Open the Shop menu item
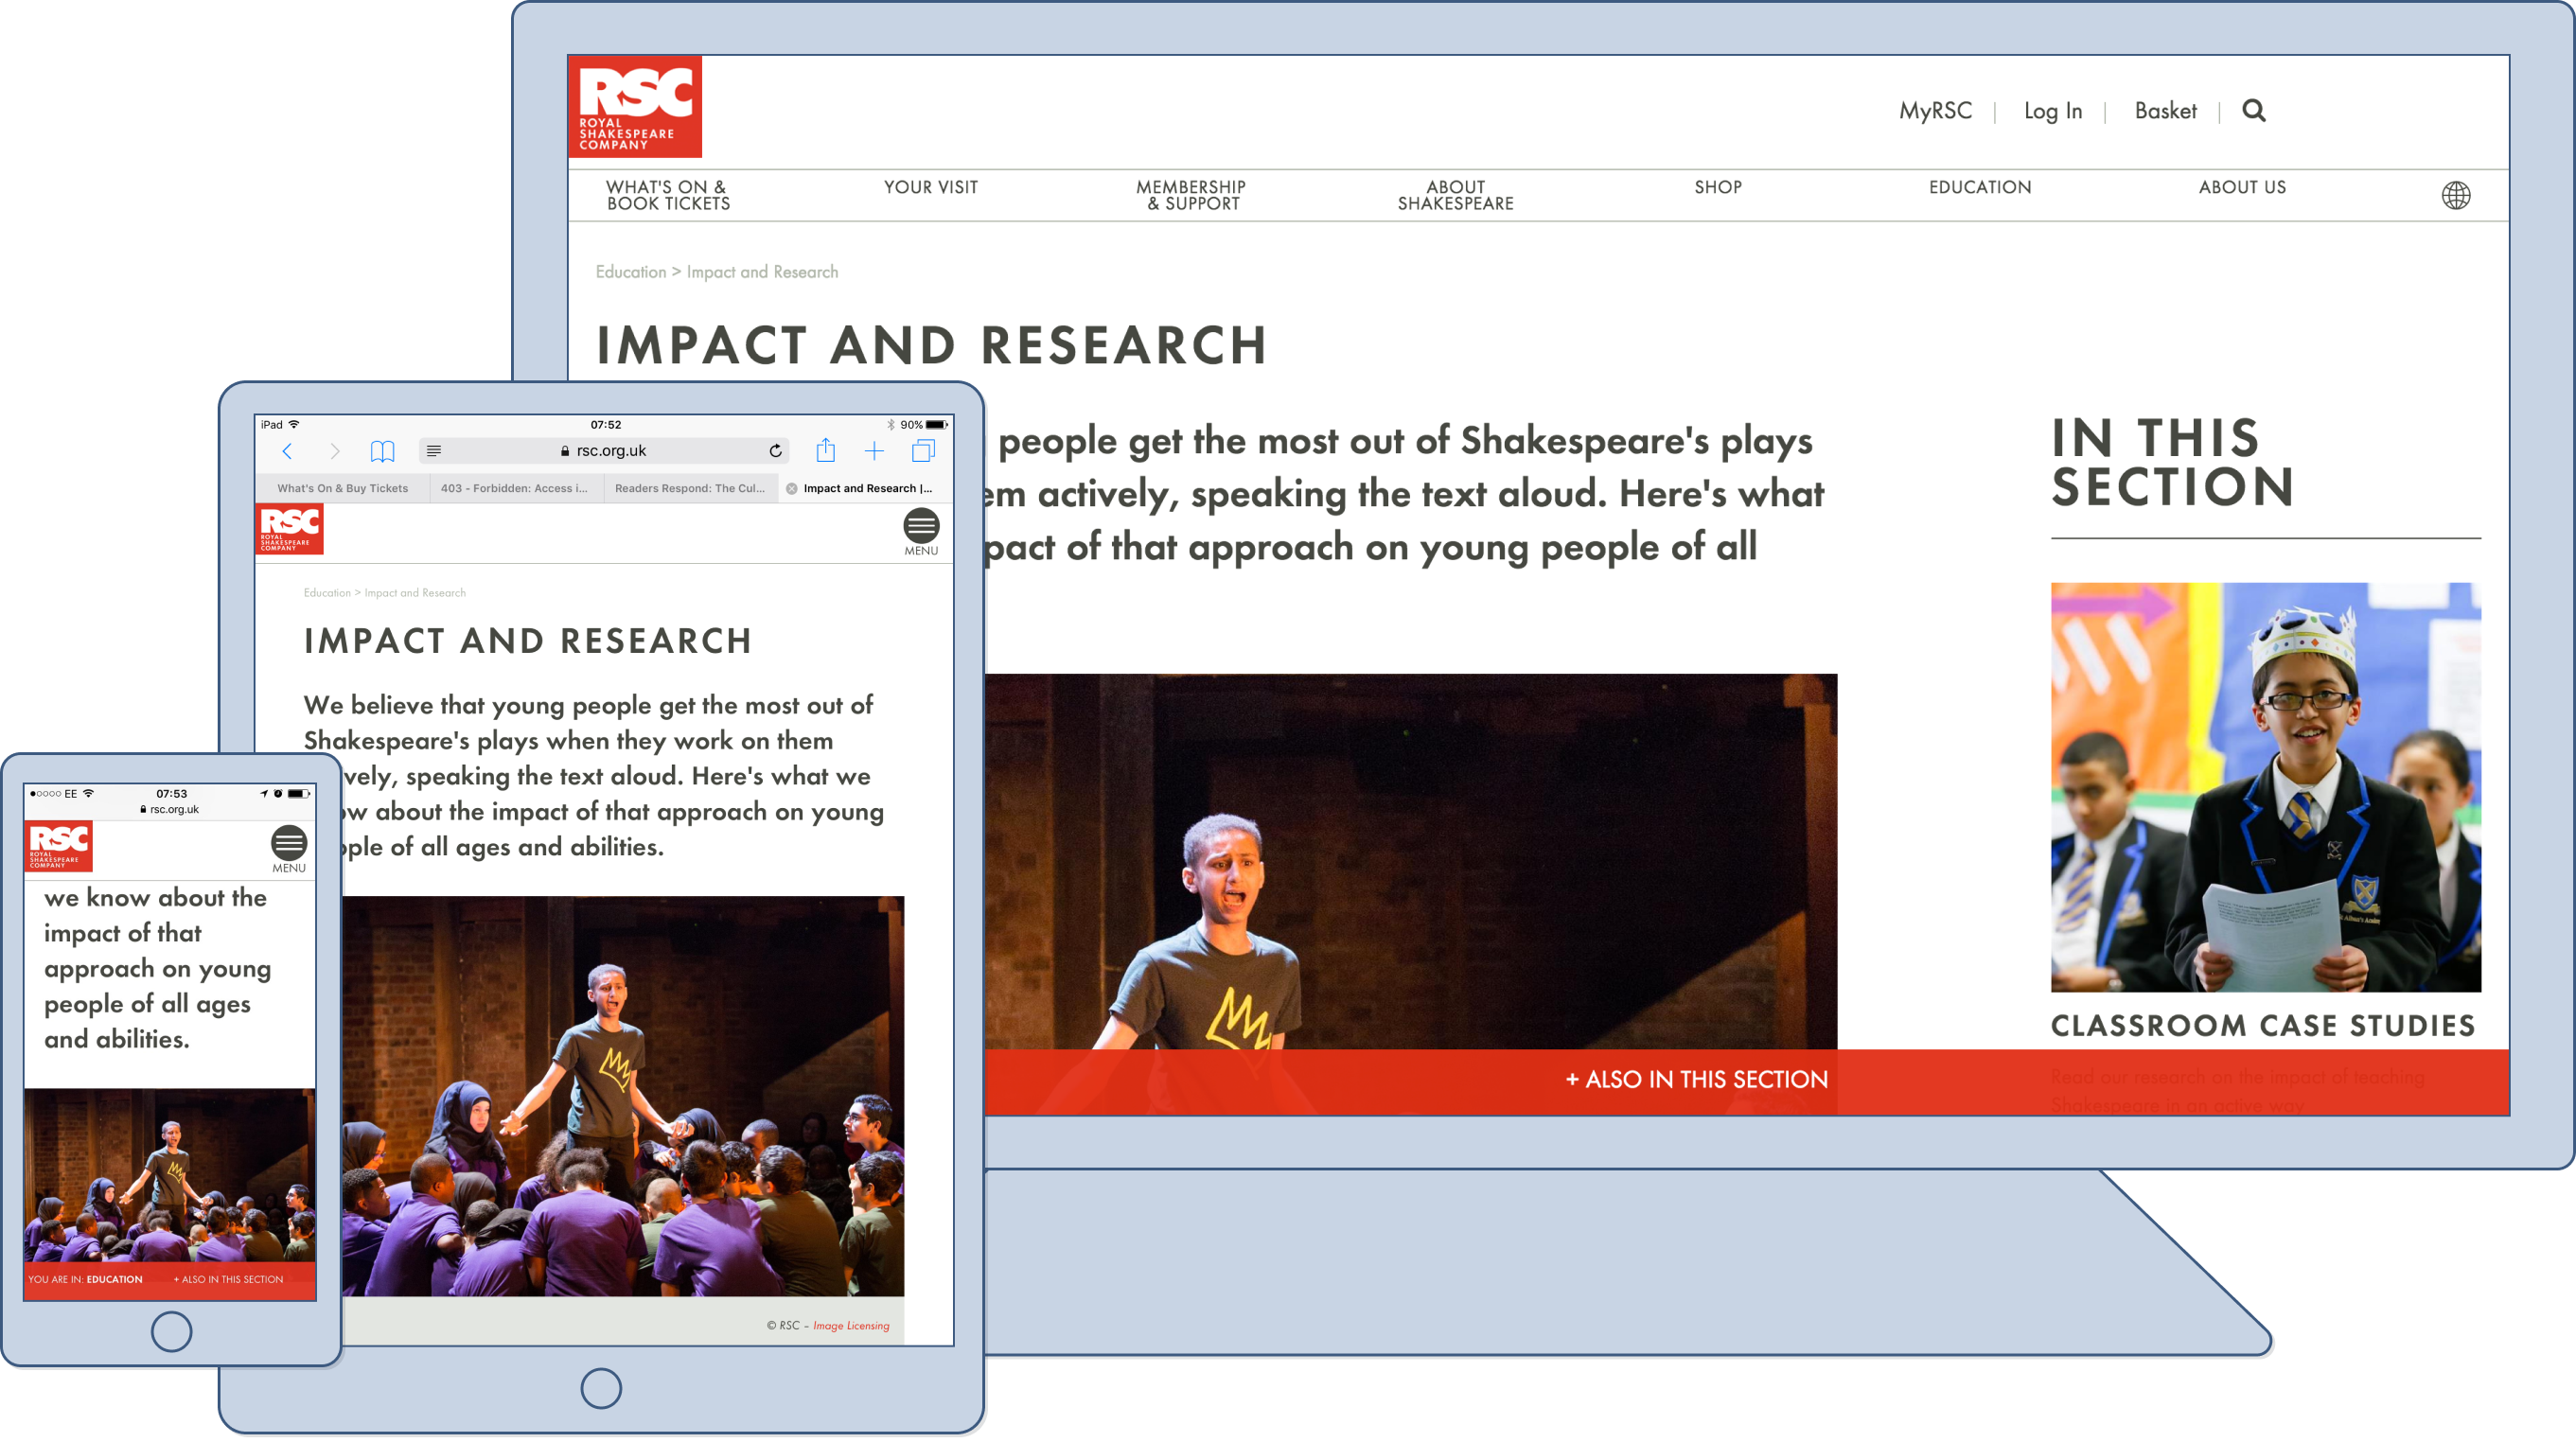The width and height of the screenshot is (2576, 1442). pyautogui.click(x=1718, y=187)
